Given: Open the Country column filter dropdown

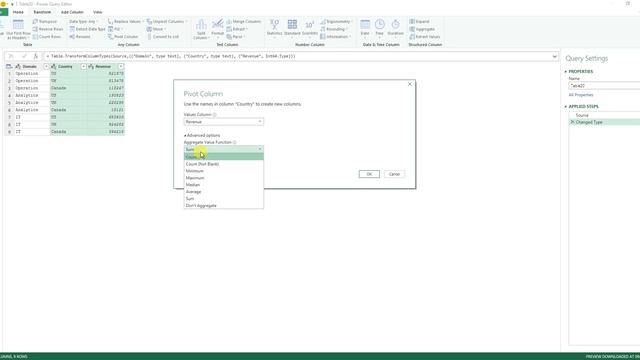Looking at the screenshot, I should click(83, 66).
